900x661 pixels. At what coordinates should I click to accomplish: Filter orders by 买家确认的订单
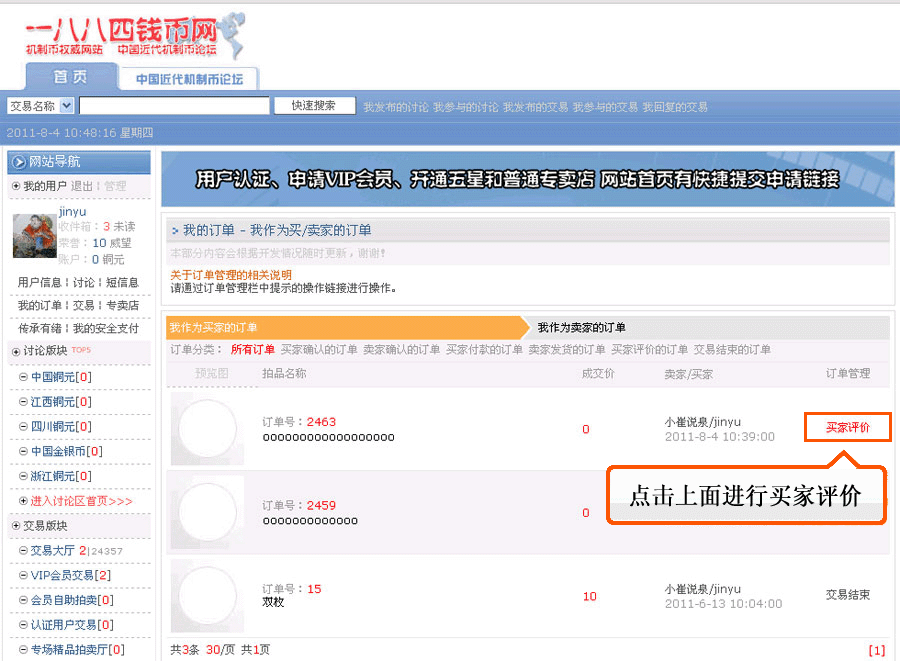318,350
